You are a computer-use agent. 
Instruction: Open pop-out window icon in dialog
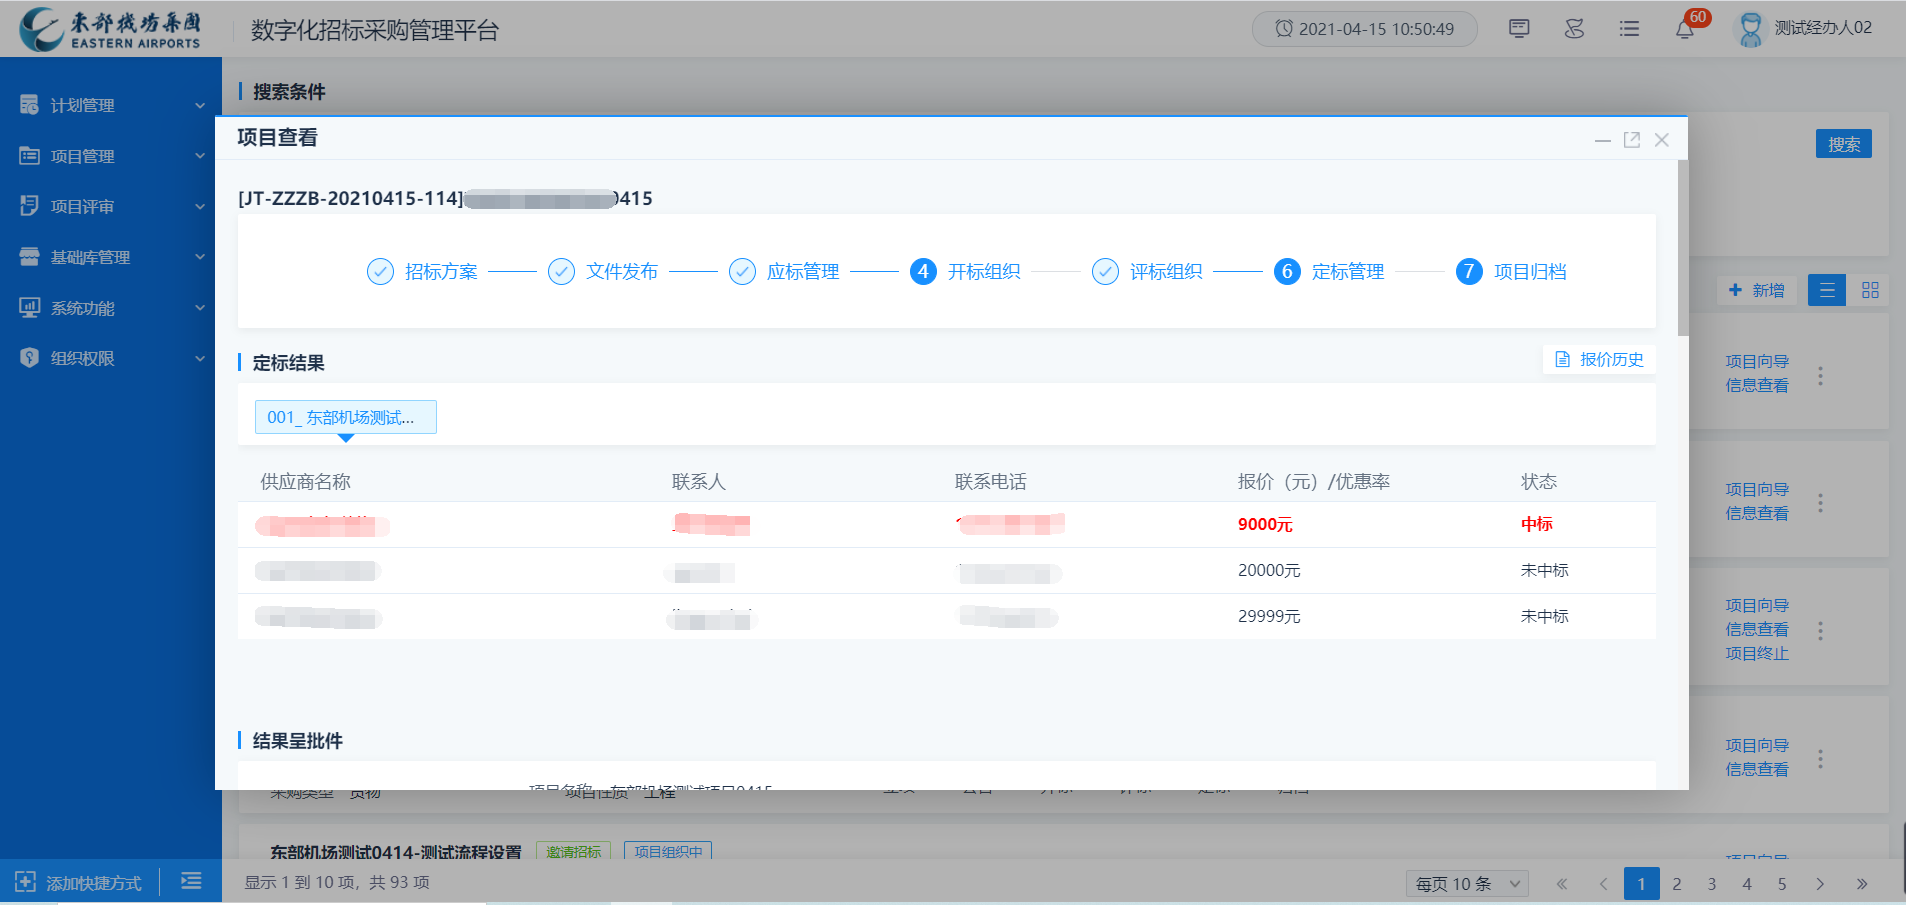tap(1632, 140)
